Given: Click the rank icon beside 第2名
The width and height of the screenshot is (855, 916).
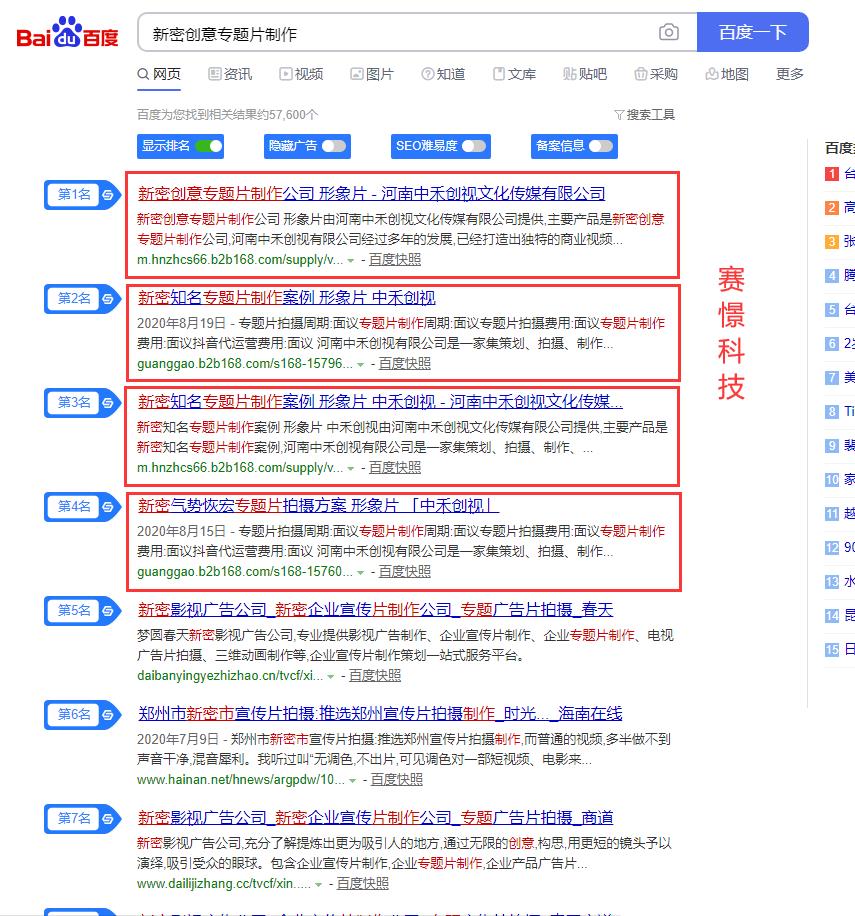Looking at the screenshot, I should tap(107, 299).
